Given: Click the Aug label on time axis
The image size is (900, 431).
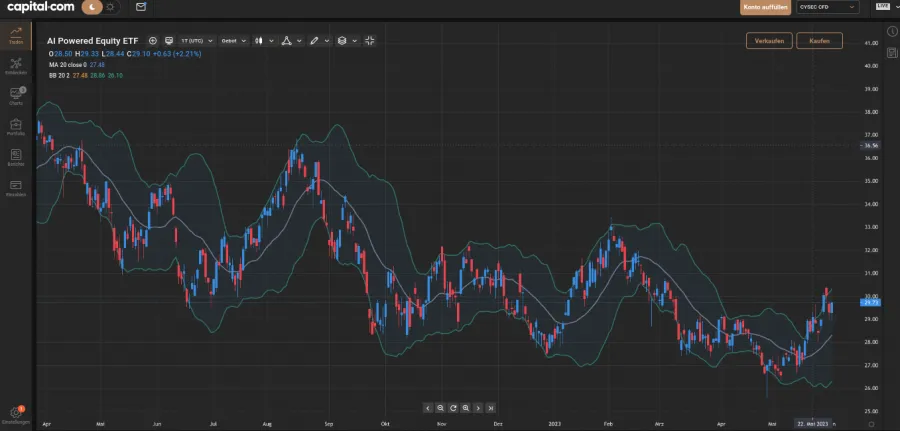Looking at the screenshot, I should (267, 424).
